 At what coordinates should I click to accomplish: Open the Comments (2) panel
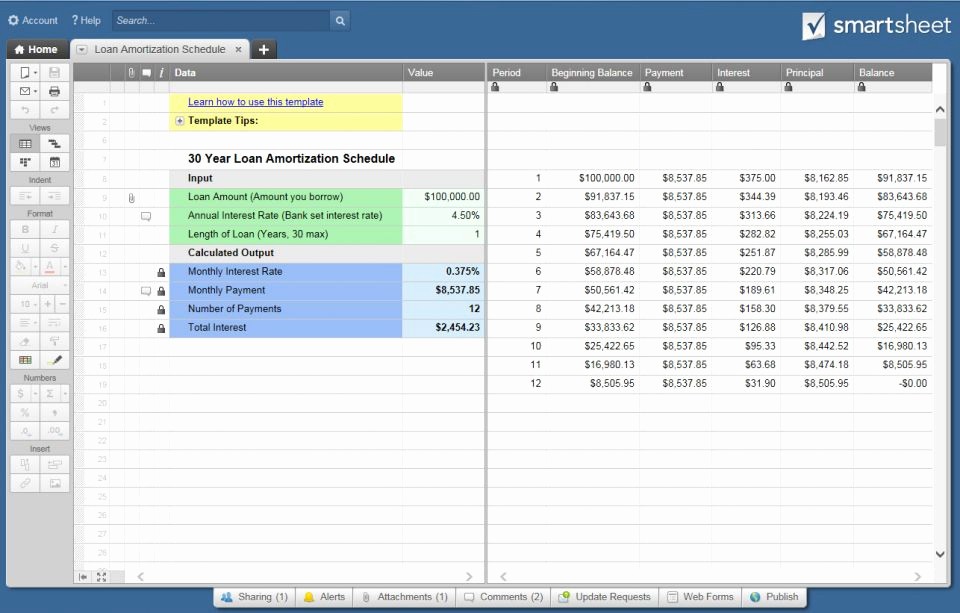(x=503, y=597)
